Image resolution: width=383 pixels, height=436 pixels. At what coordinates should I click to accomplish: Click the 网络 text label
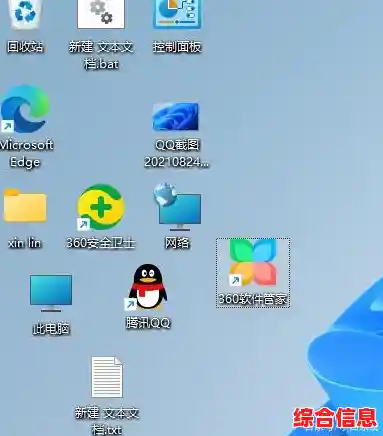pos(177,243)
